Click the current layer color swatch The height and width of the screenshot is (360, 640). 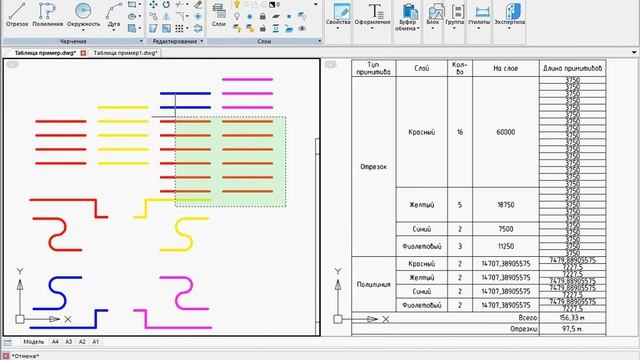click(272, 4)
